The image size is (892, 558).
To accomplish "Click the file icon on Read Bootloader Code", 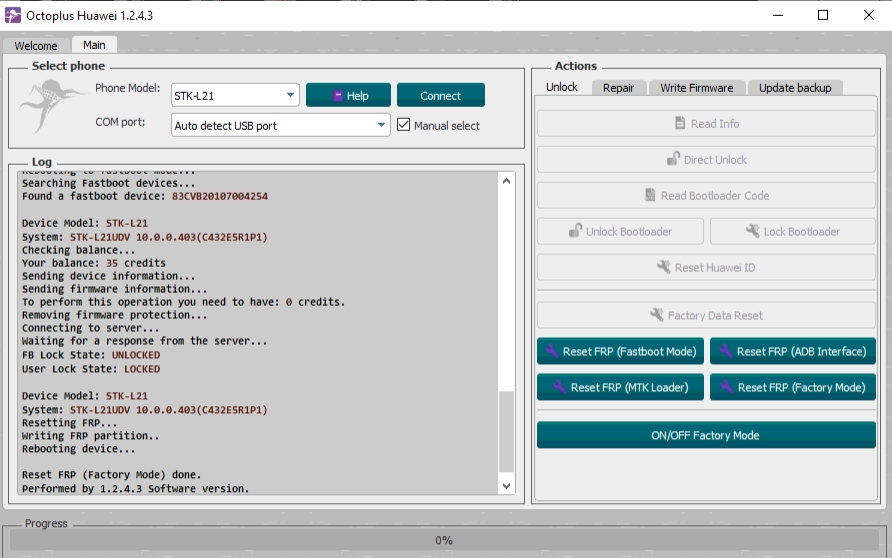I will point(650,195).
